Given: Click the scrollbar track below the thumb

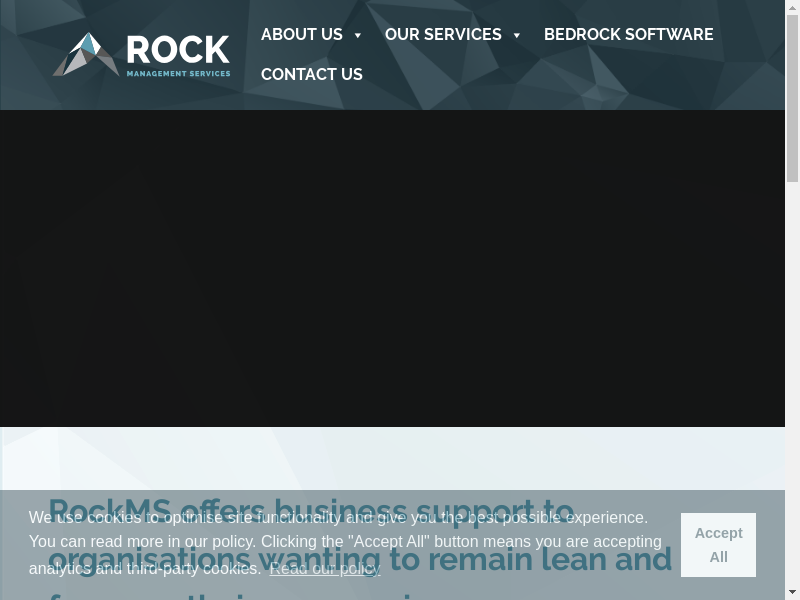Looking at the screenshot, I should pos(792,400).
